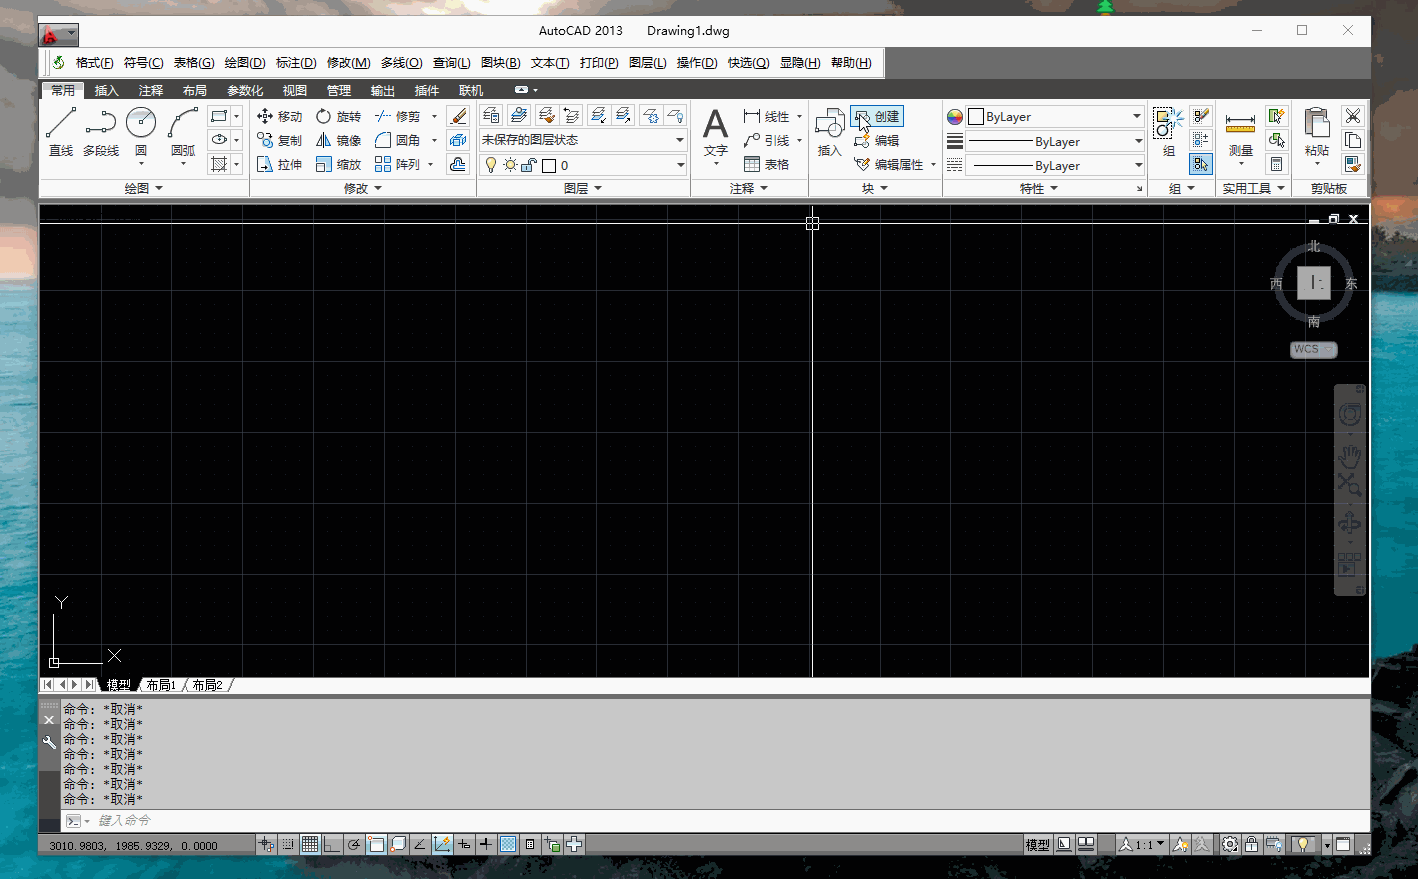Click the 移动 (Move) modify tool
The image size is (1418, 879).
279,116
